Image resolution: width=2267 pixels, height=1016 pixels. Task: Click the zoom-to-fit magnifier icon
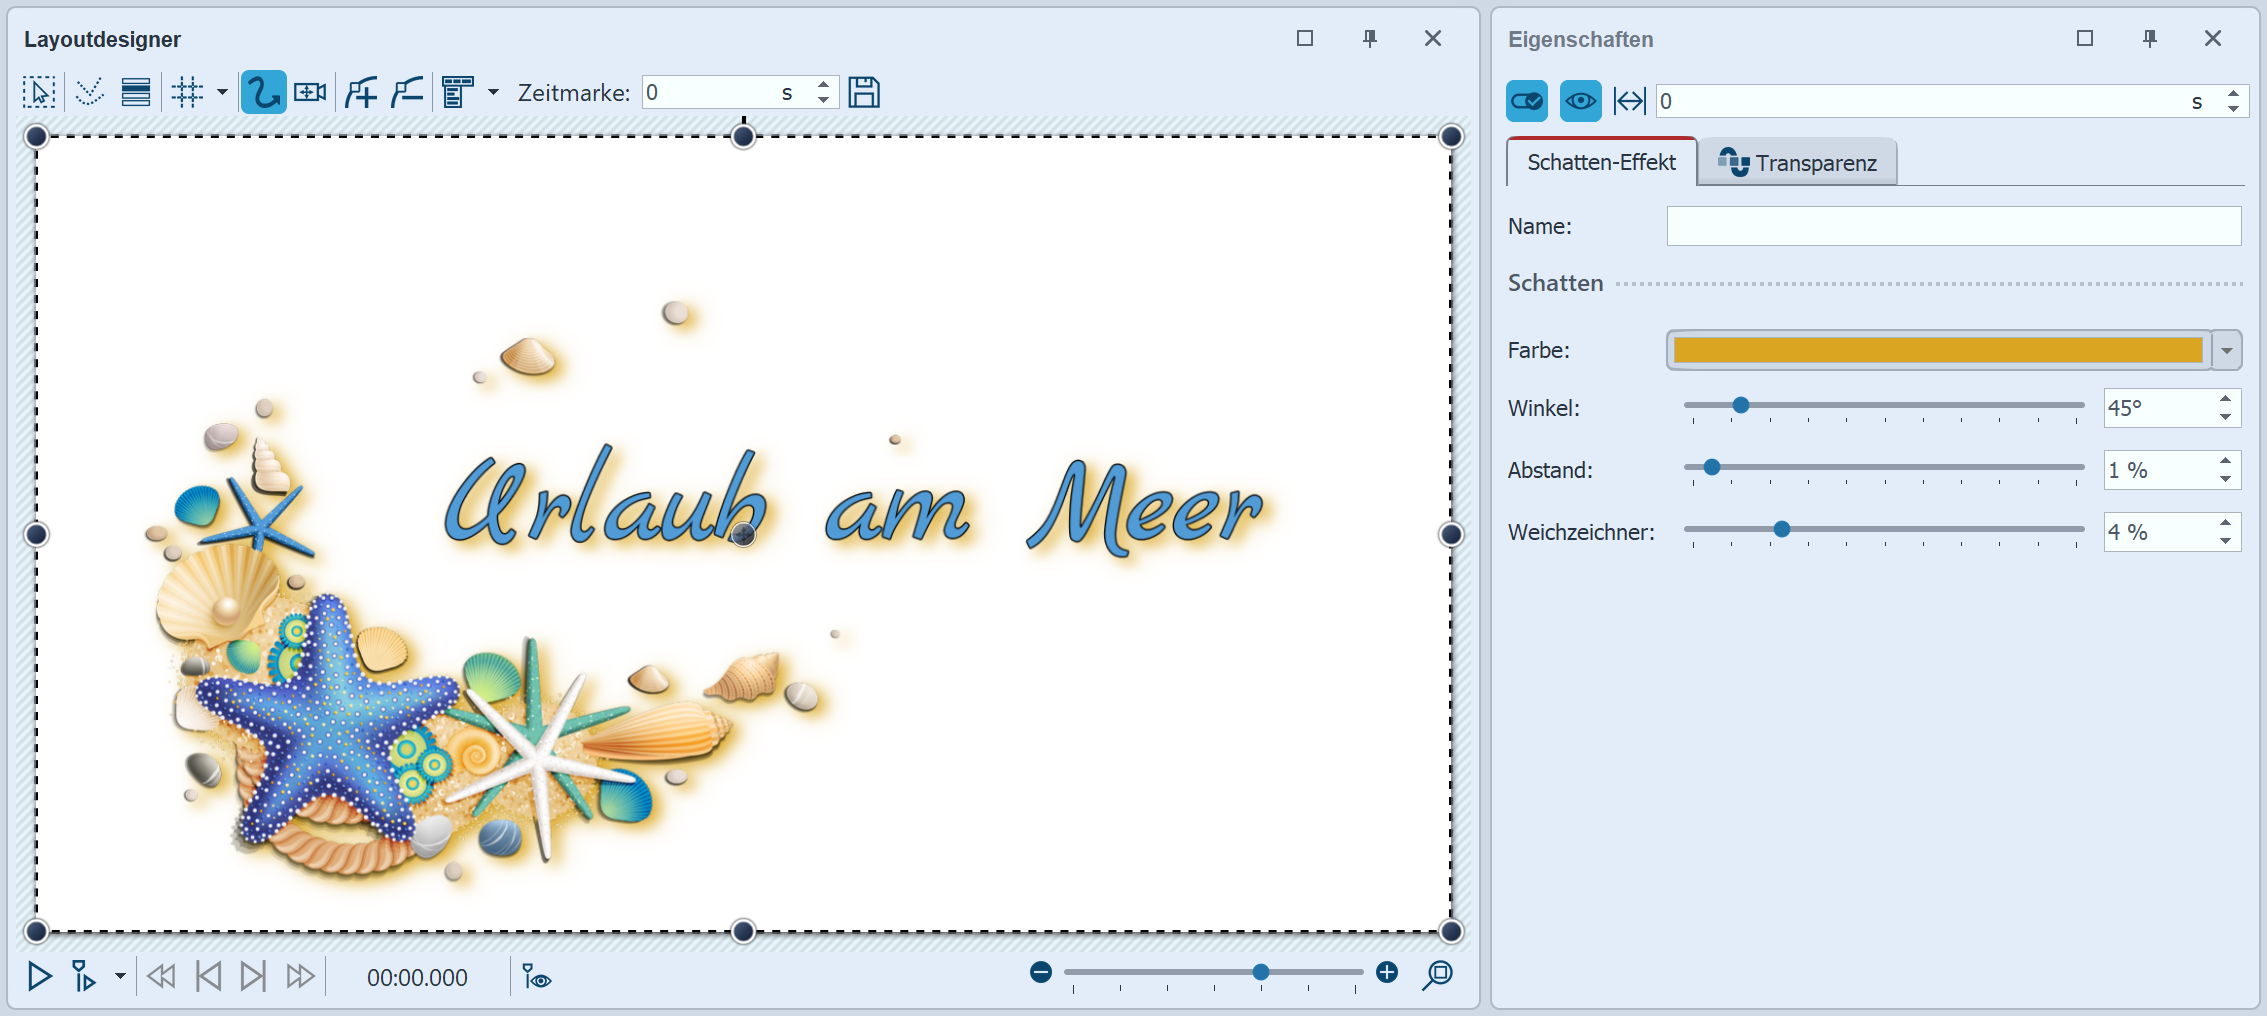click(1437, 974)
